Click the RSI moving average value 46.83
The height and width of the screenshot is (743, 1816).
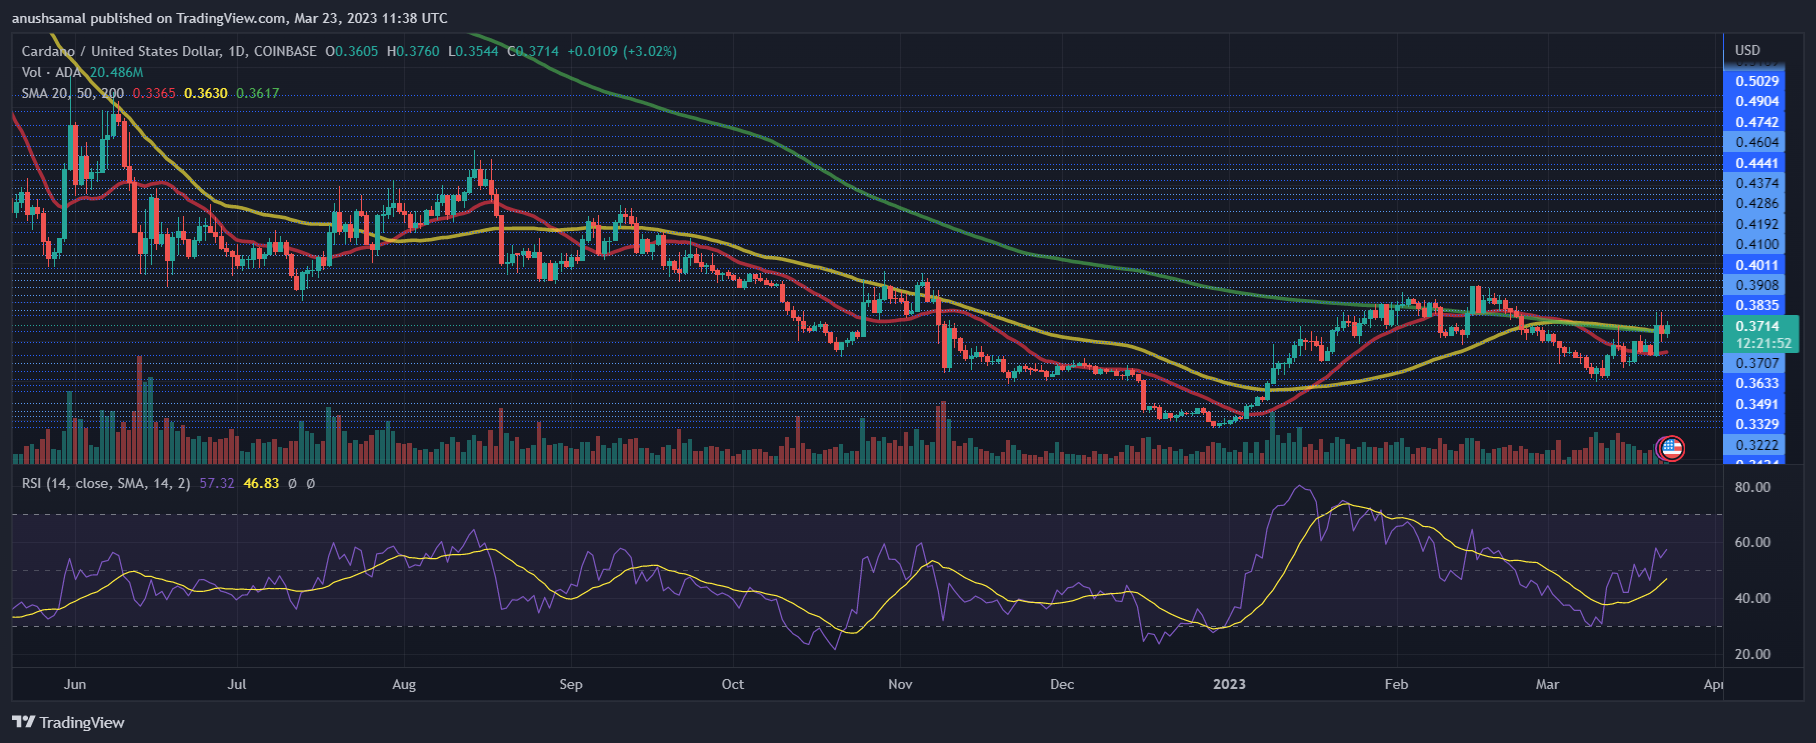[x=261, y=483]
